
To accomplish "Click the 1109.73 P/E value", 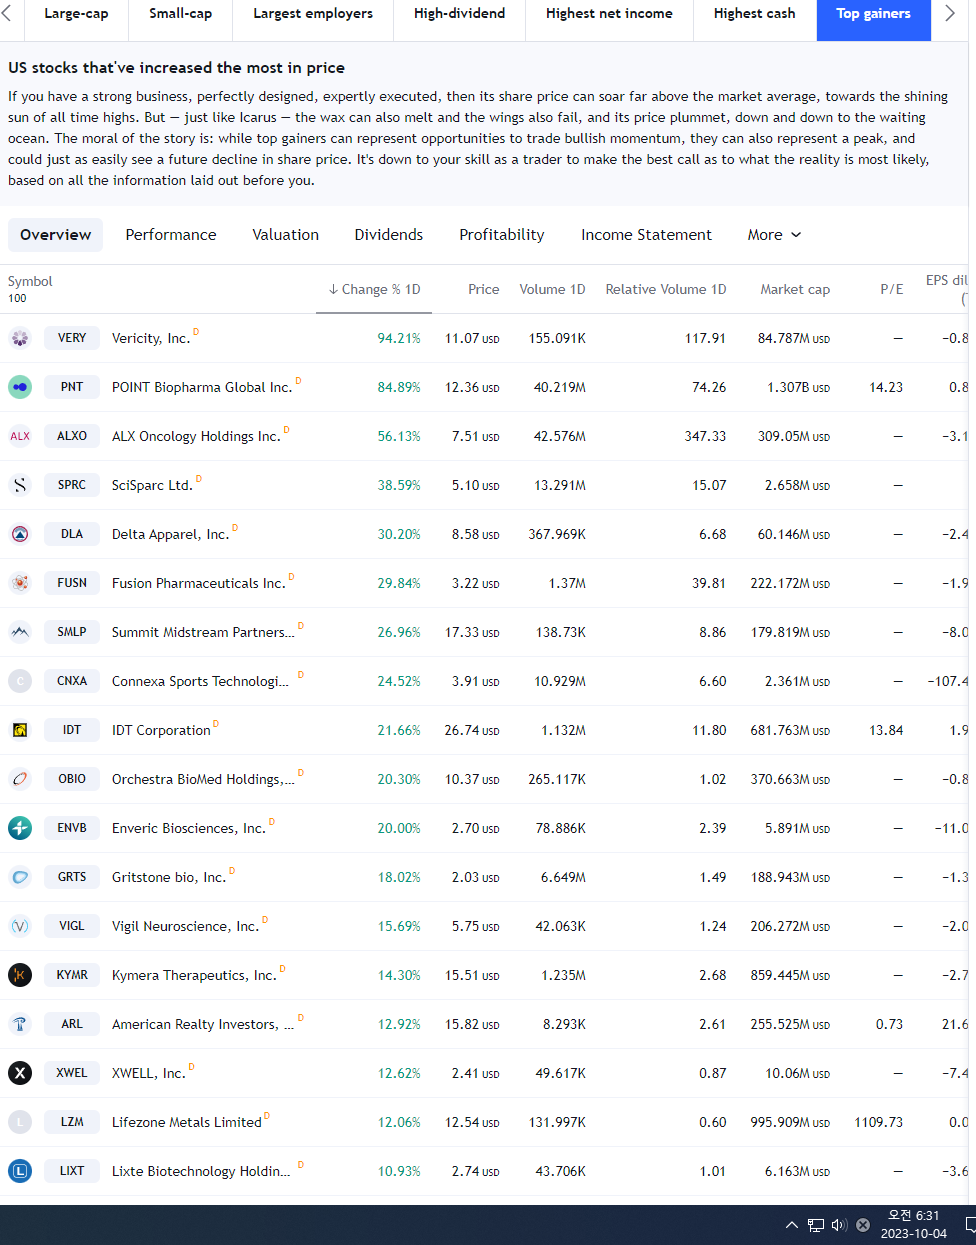I will click(x=878, y=1122).
